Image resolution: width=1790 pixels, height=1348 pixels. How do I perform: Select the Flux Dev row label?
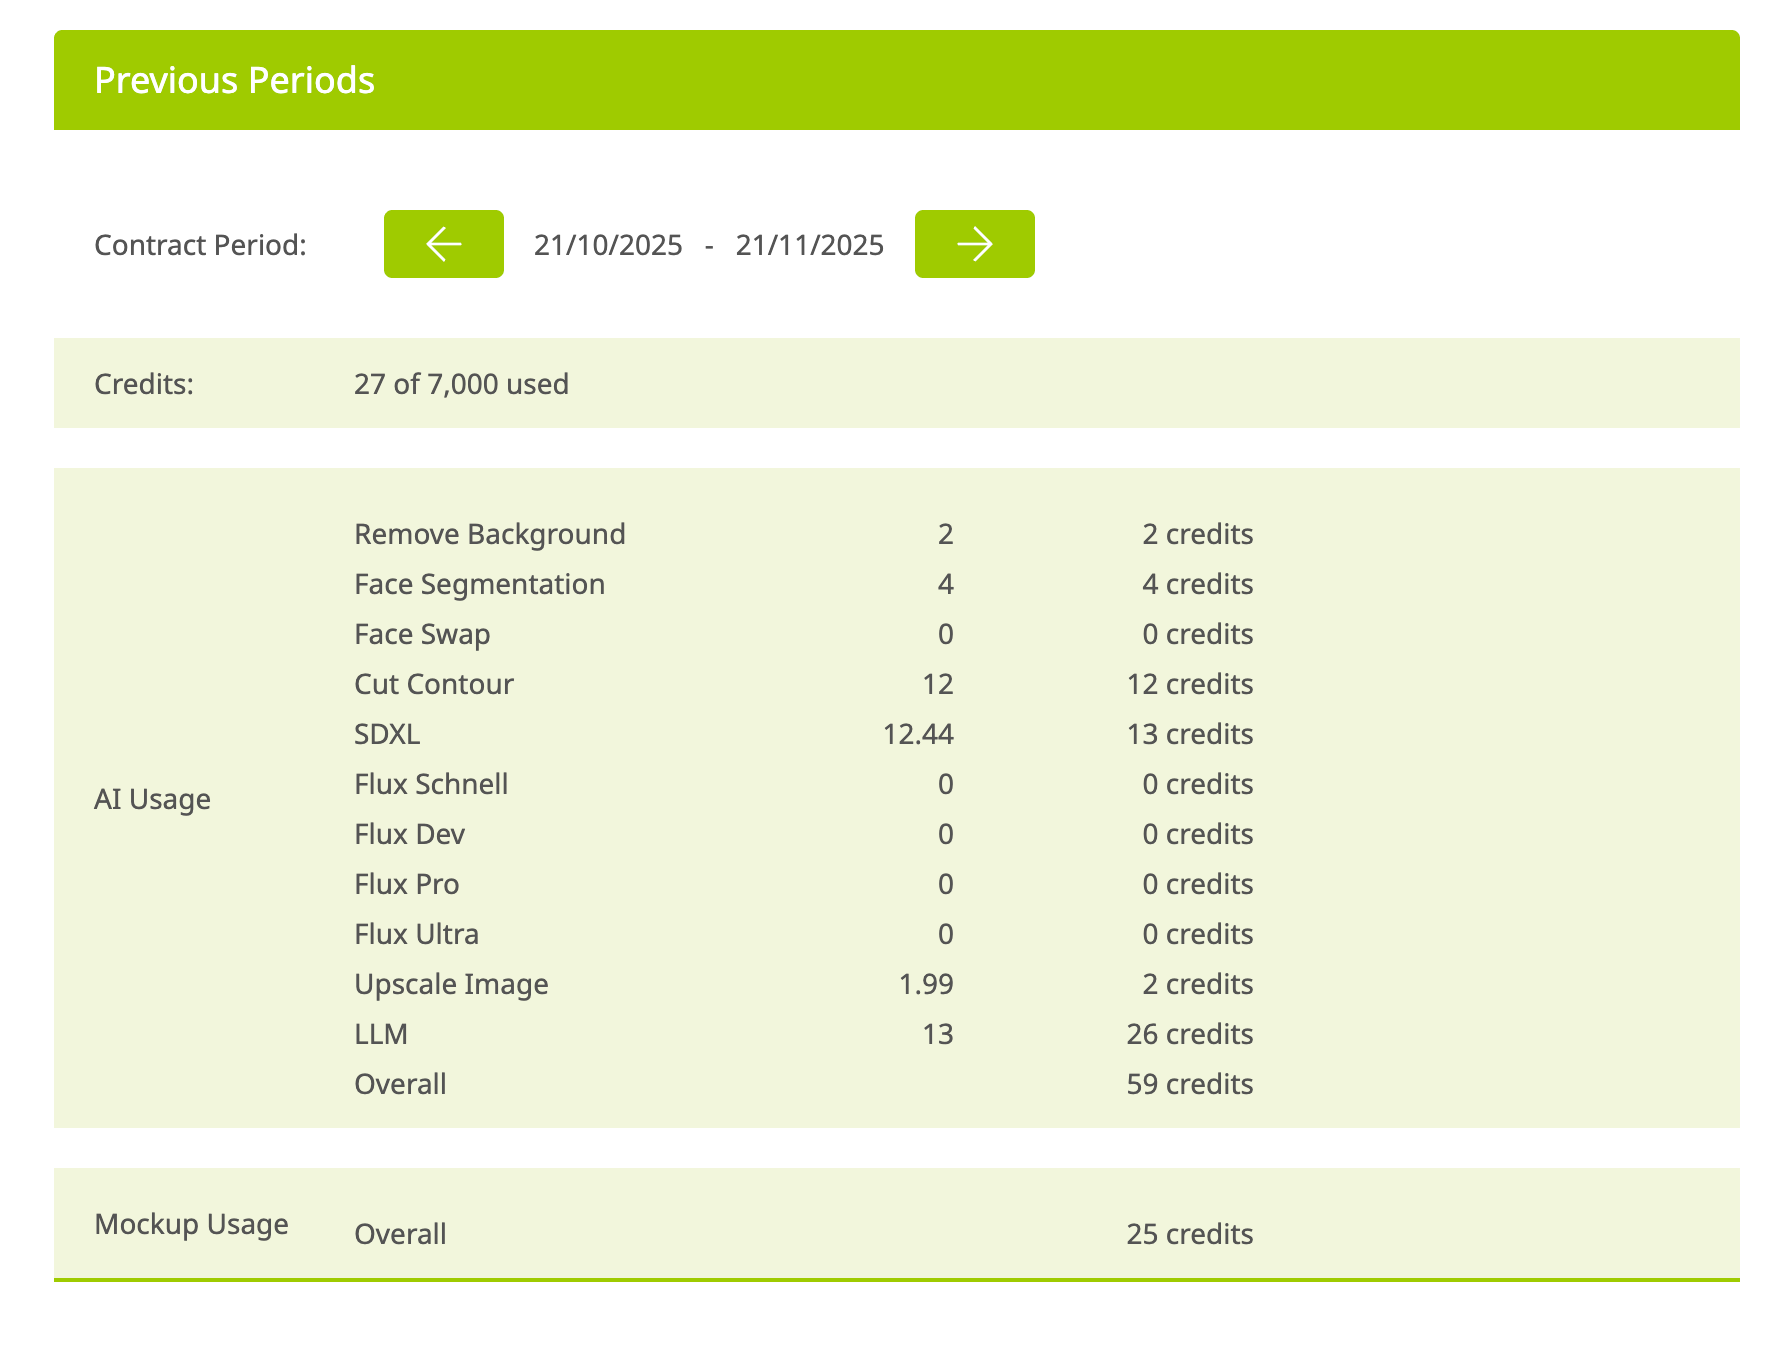(x=409, y=834)
